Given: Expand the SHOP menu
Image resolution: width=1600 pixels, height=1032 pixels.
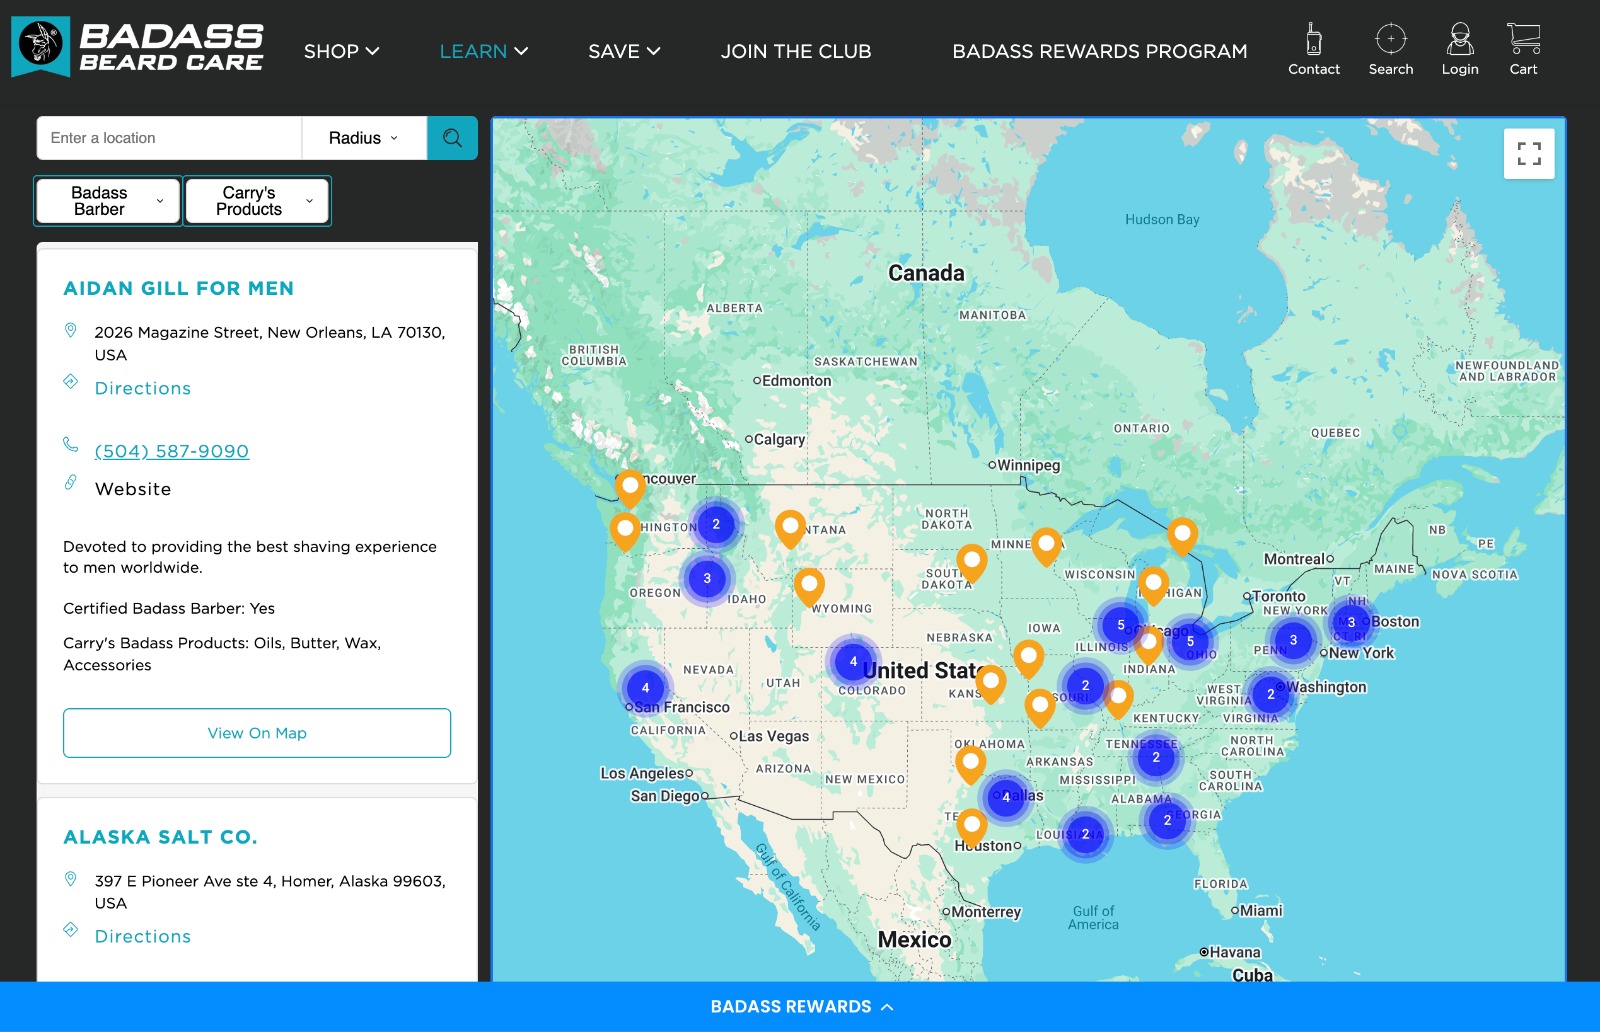Looking at the screenshot, I should (x=341, y=51).
